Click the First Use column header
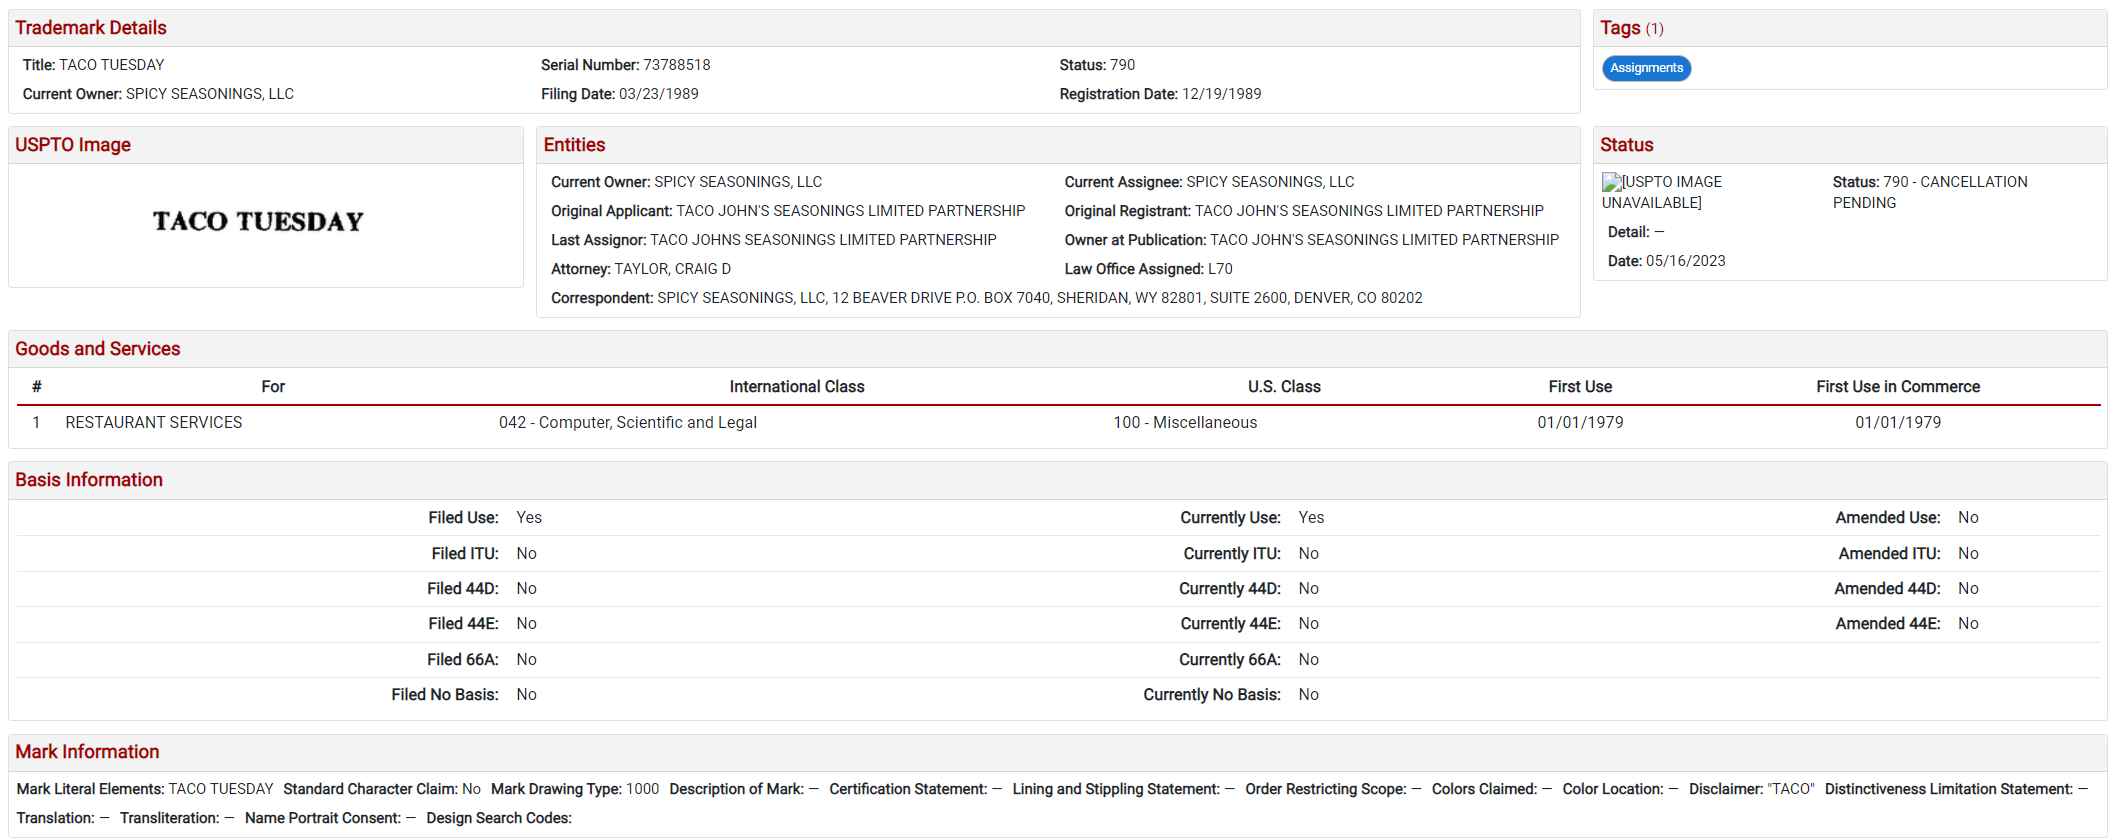This screenshot has width=2113, height=840. 1580,387
